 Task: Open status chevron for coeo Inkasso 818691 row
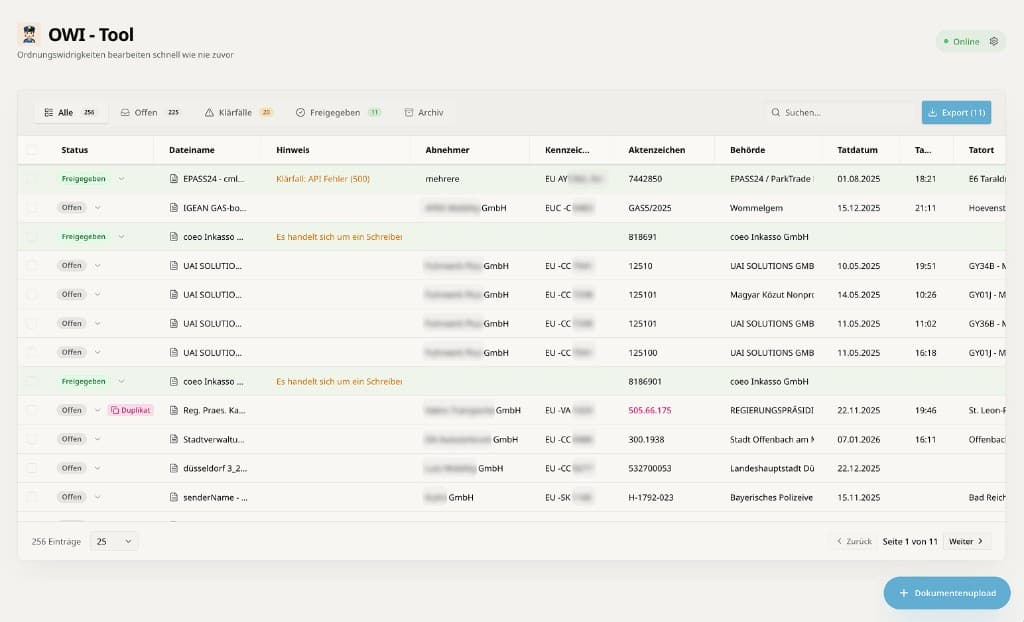tap(121, 237)
